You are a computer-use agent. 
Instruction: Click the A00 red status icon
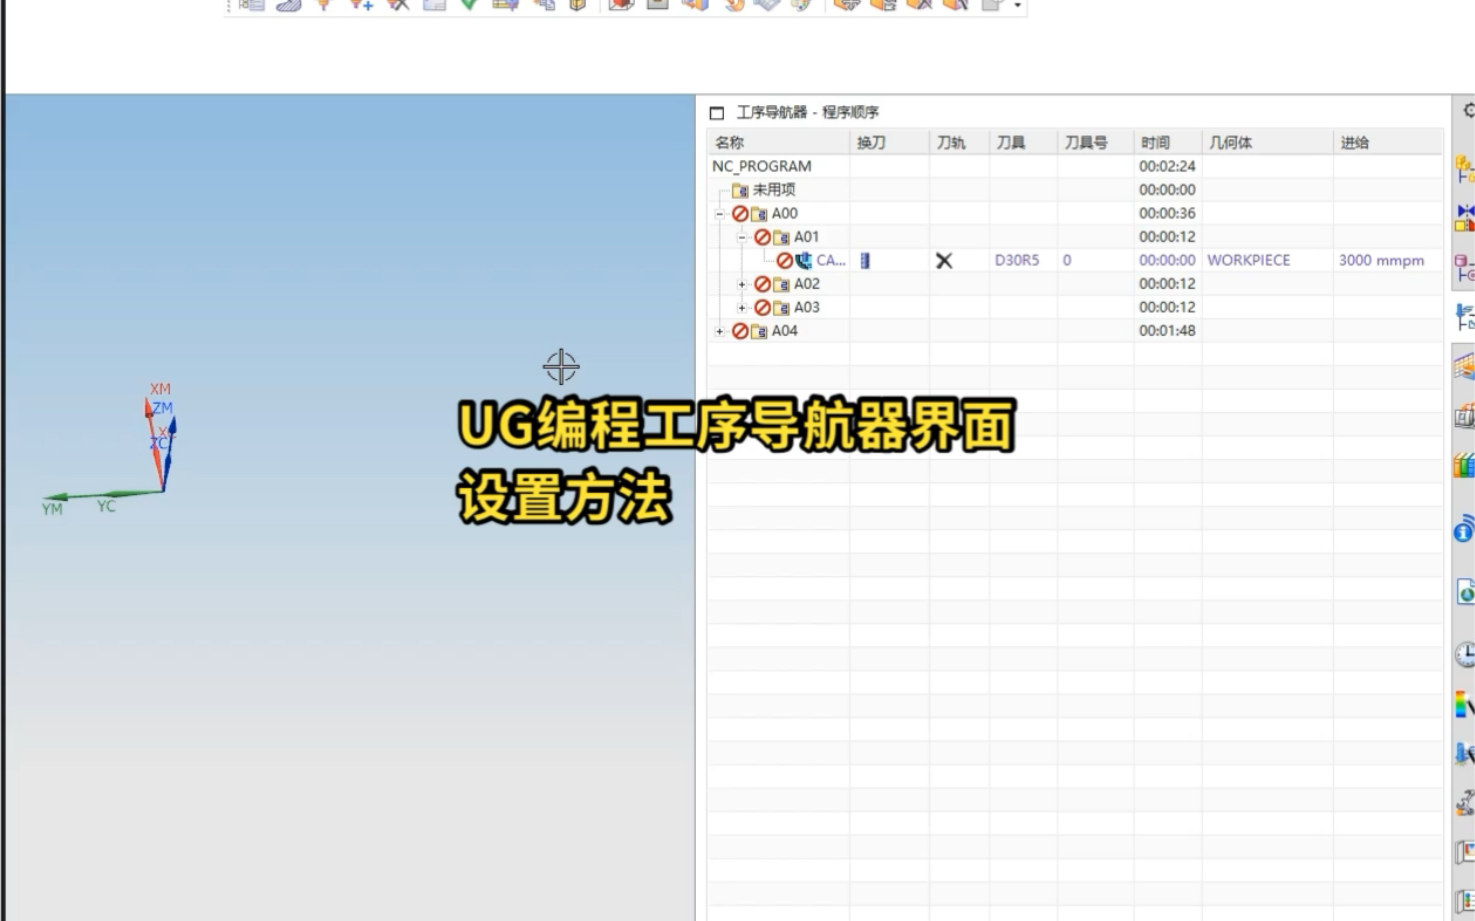click(x=740, y=214)
